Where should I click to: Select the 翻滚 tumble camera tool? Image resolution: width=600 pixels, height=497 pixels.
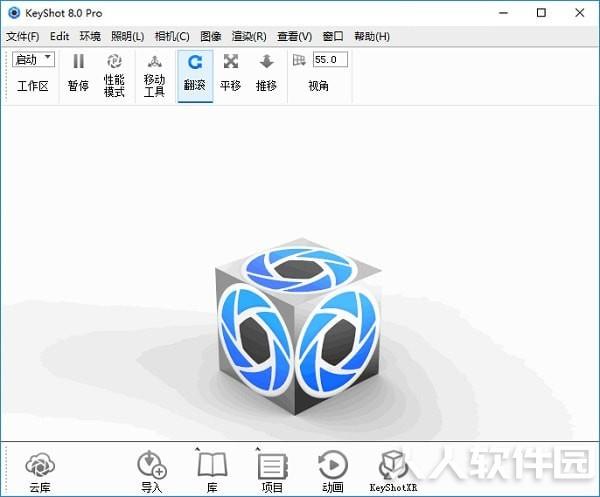[195, 76]
